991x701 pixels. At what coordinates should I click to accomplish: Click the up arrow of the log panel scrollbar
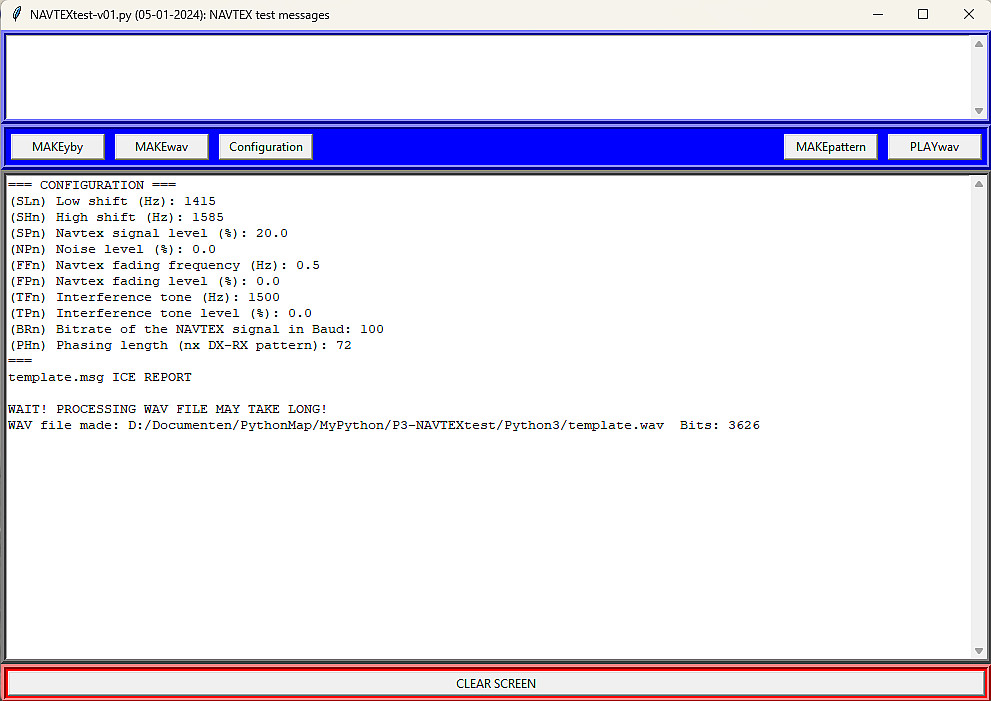pos(978,184)
